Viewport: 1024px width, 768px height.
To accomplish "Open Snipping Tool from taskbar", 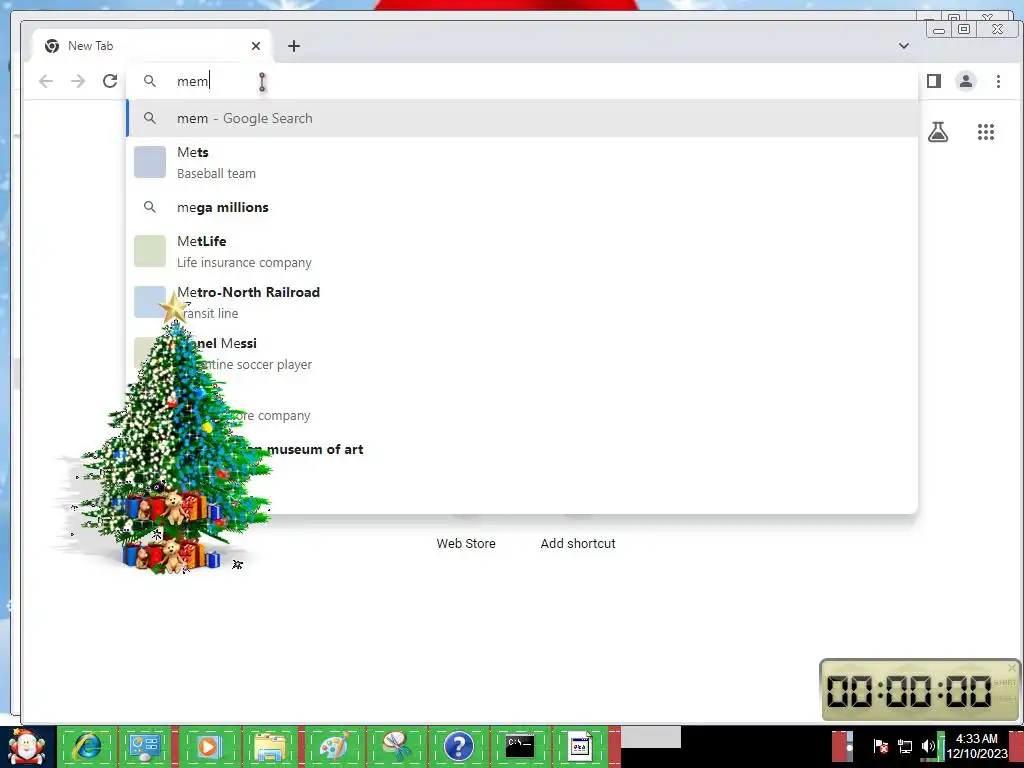I will coord(396,746).
